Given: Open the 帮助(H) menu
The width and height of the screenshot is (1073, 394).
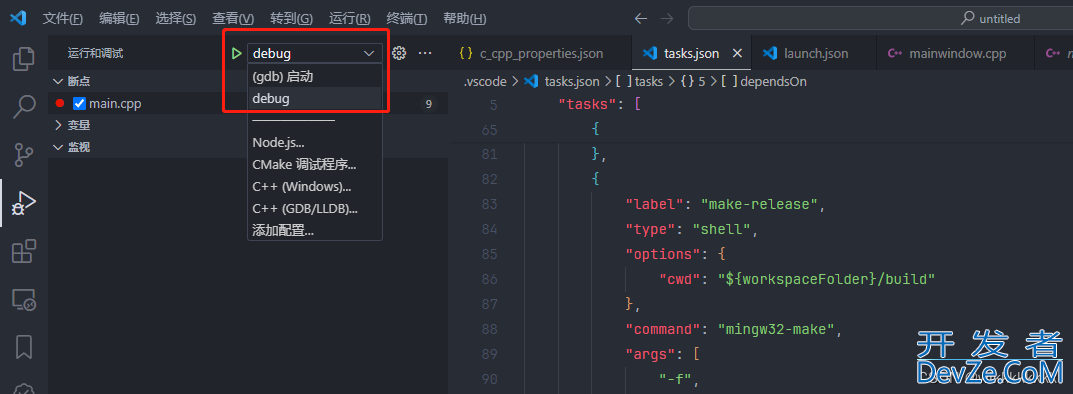Looking at the screenshot, I should [465, 18].
